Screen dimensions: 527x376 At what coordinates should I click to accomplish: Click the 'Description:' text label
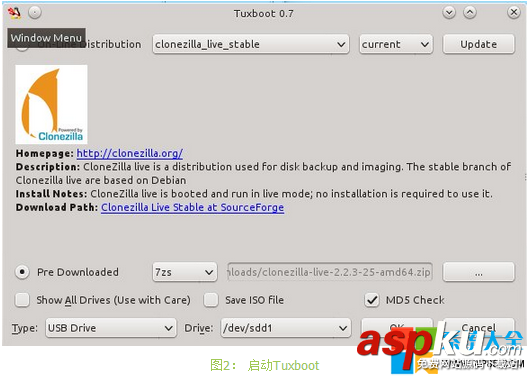(x=48, y=167)
